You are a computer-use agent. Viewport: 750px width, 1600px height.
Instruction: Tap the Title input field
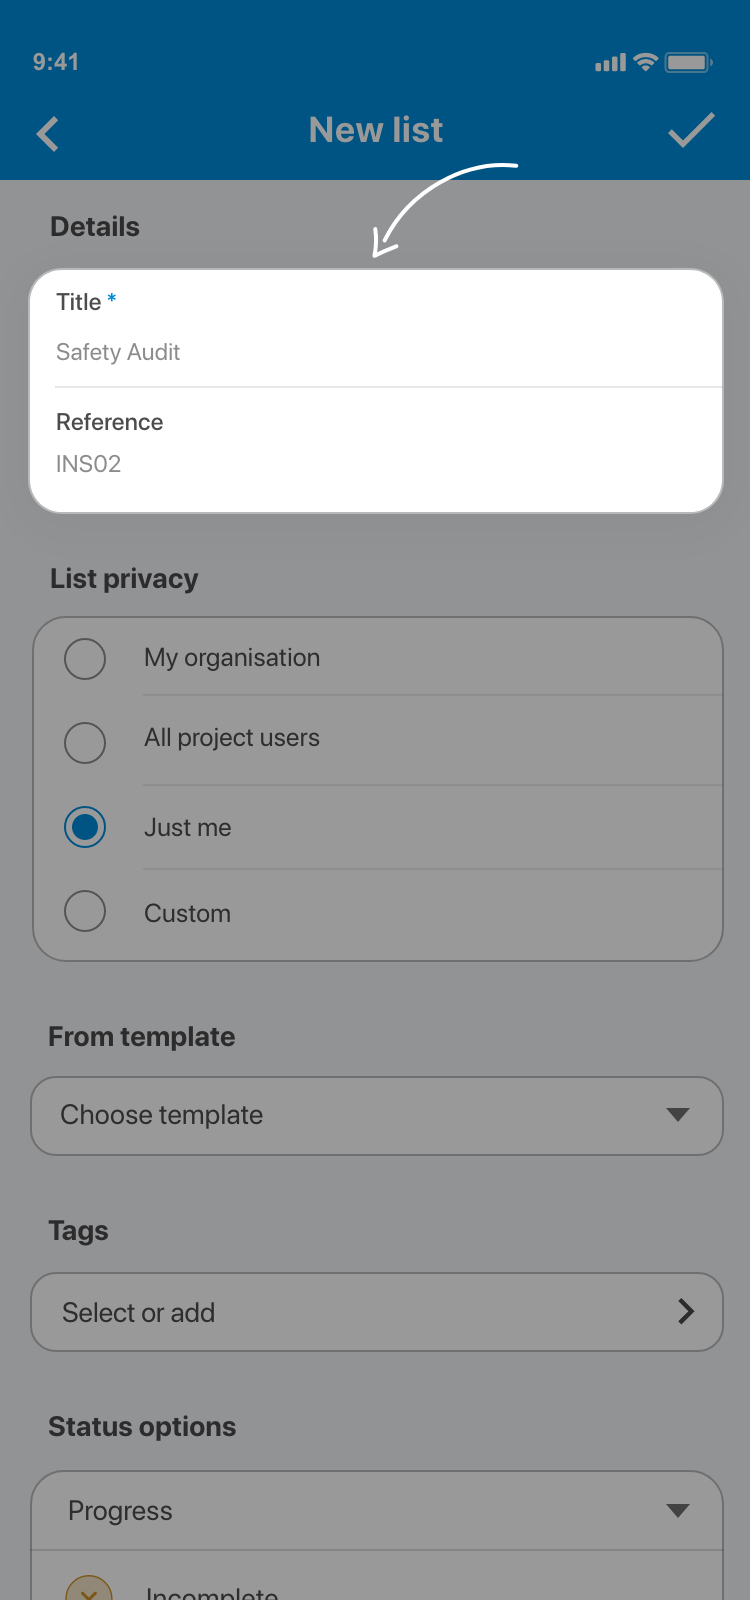click(x=376, y=352)
